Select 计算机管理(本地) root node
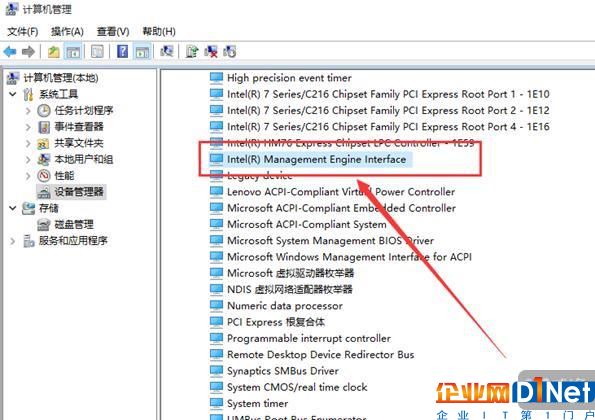The height and width of the screenshot is (420, 595). (x=61, y=78)
